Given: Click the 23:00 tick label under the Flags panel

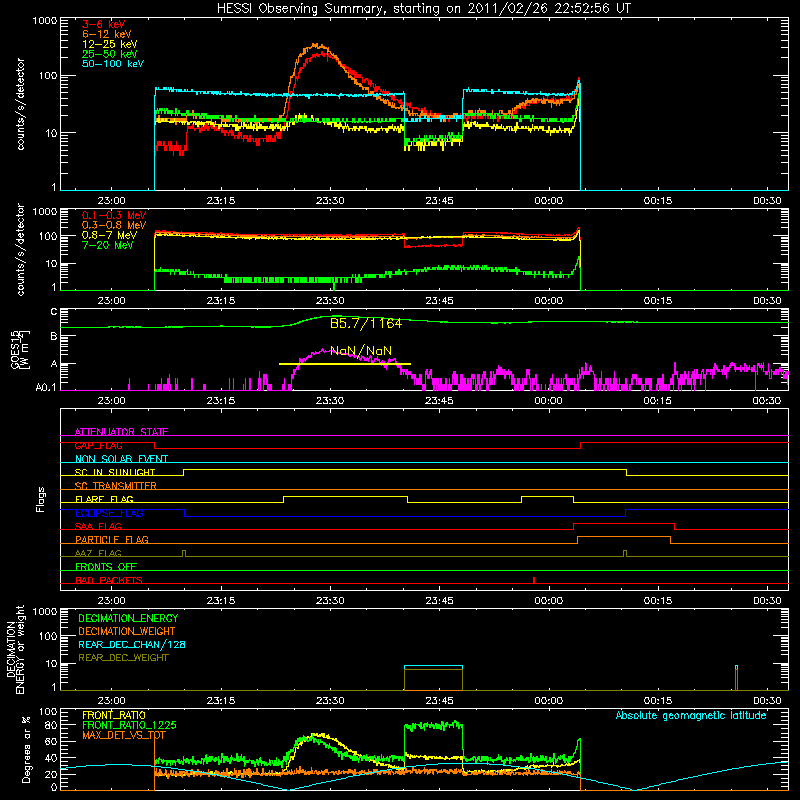Looking at the screenshot, I should [x=111, y=601].
